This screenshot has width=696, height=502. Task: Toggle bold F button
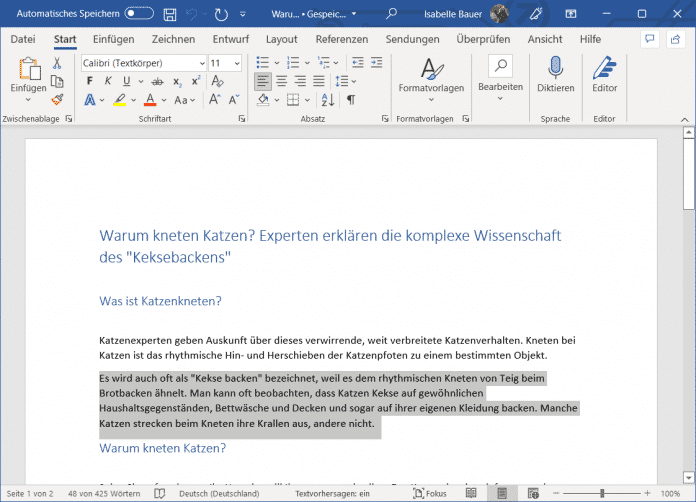pyautogui.click(x=90, y=81)
